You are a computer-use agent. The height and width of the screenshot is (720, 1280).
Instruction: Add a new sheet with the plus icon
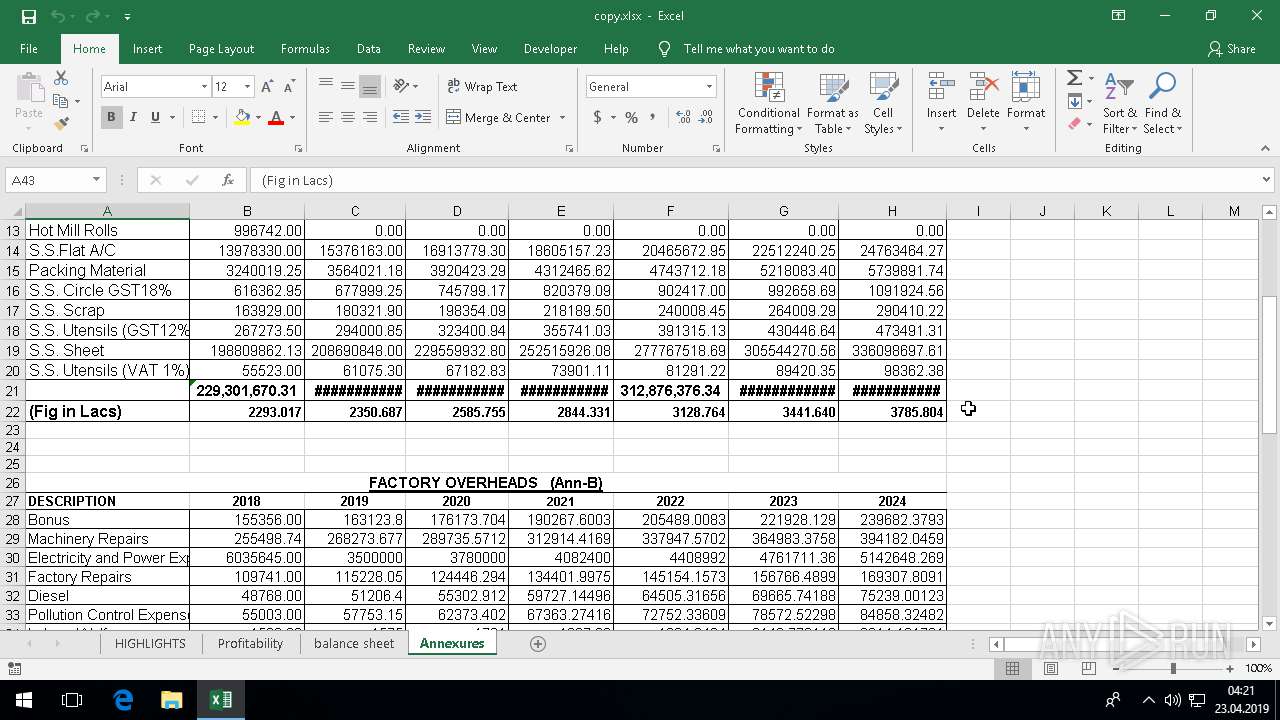point(538,644)
